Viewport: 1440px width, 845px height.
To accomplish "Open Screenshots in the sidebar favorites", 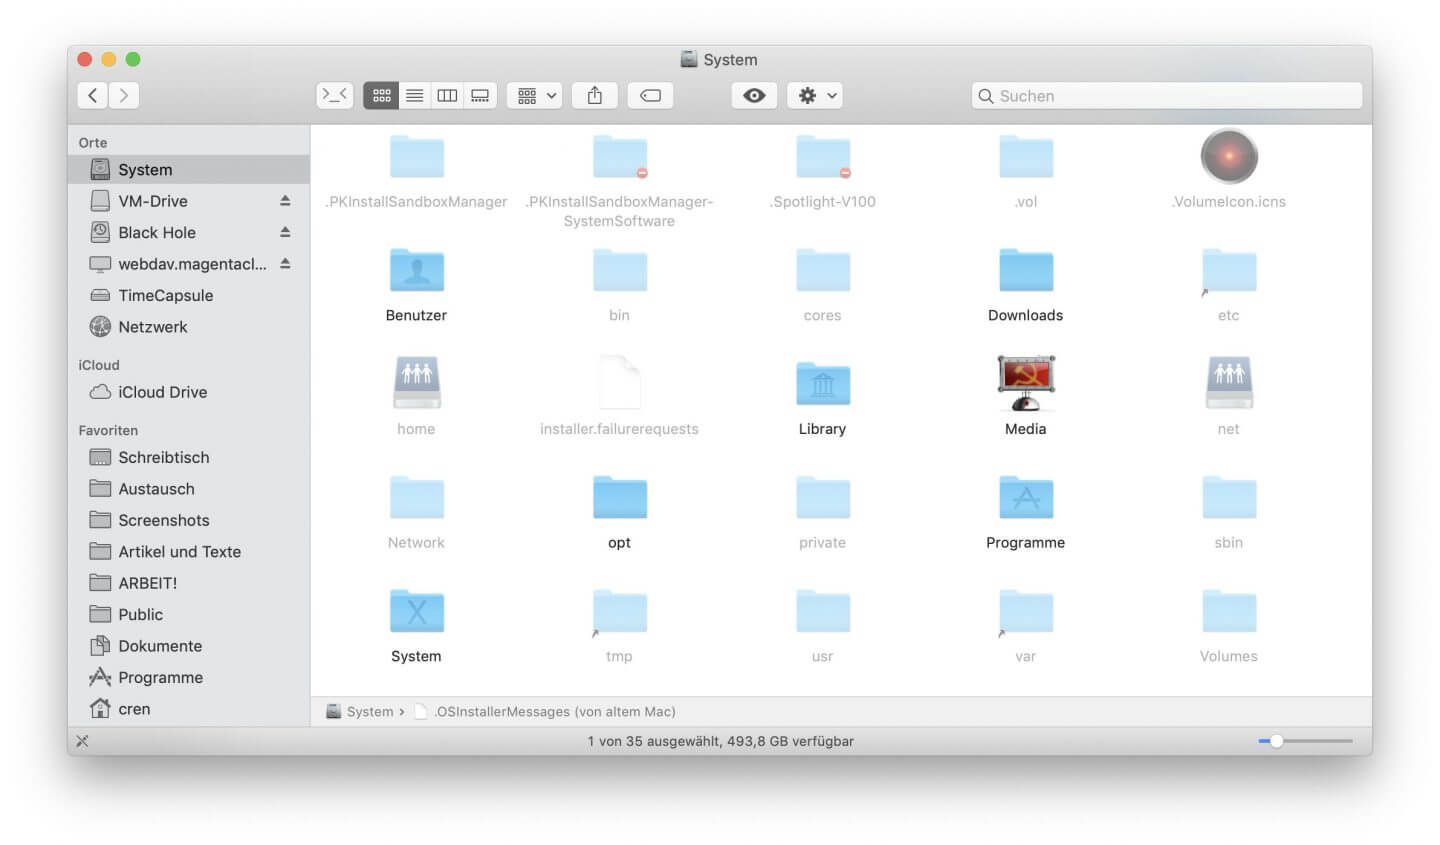I will pyautogui.click(x=189, y=520).
